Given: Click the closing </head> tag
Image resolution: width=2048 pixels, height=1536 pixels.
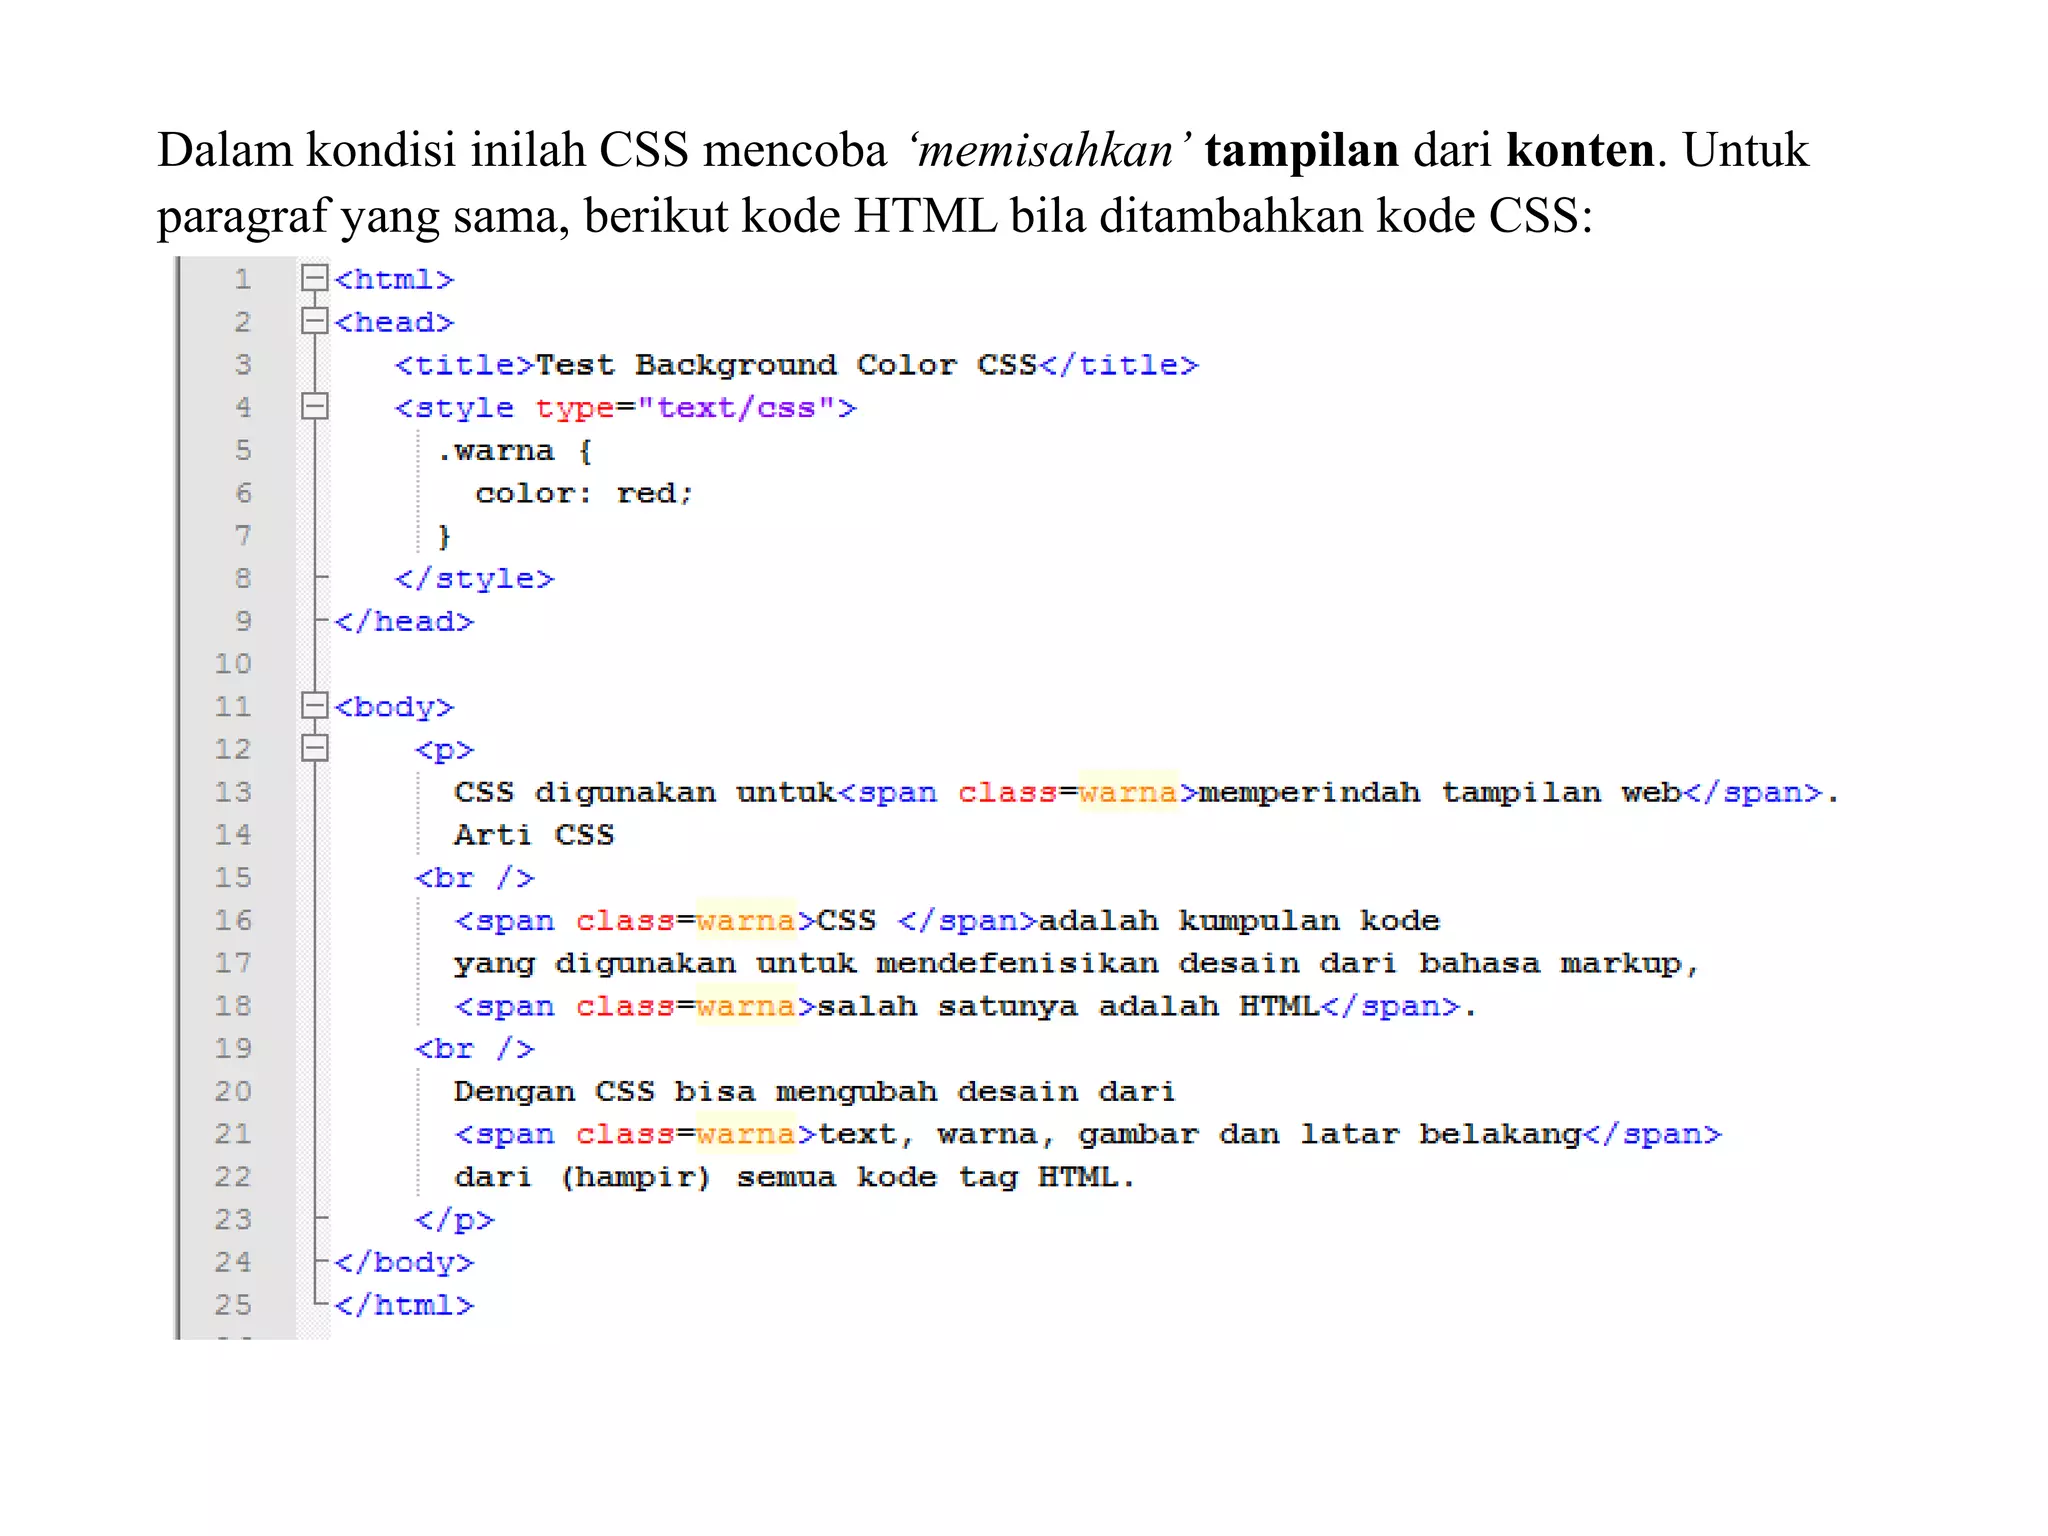Looking at the screenshot, I should click(404, 622).
